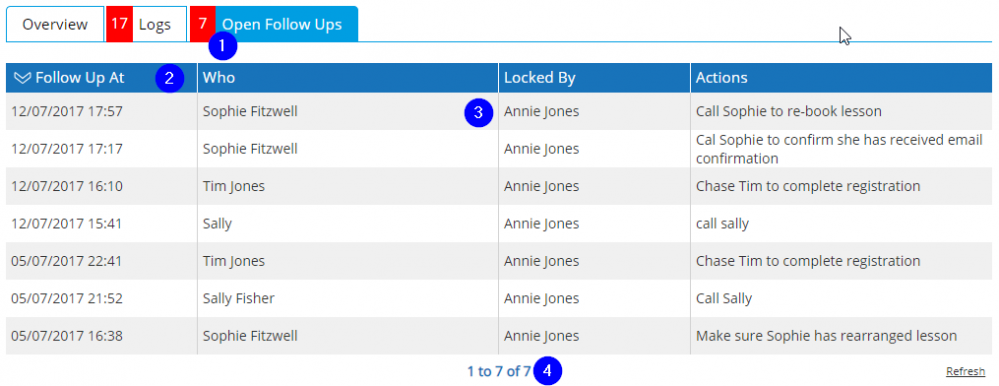
Task: Refresh the follow ups list
Action: point(966,371)
